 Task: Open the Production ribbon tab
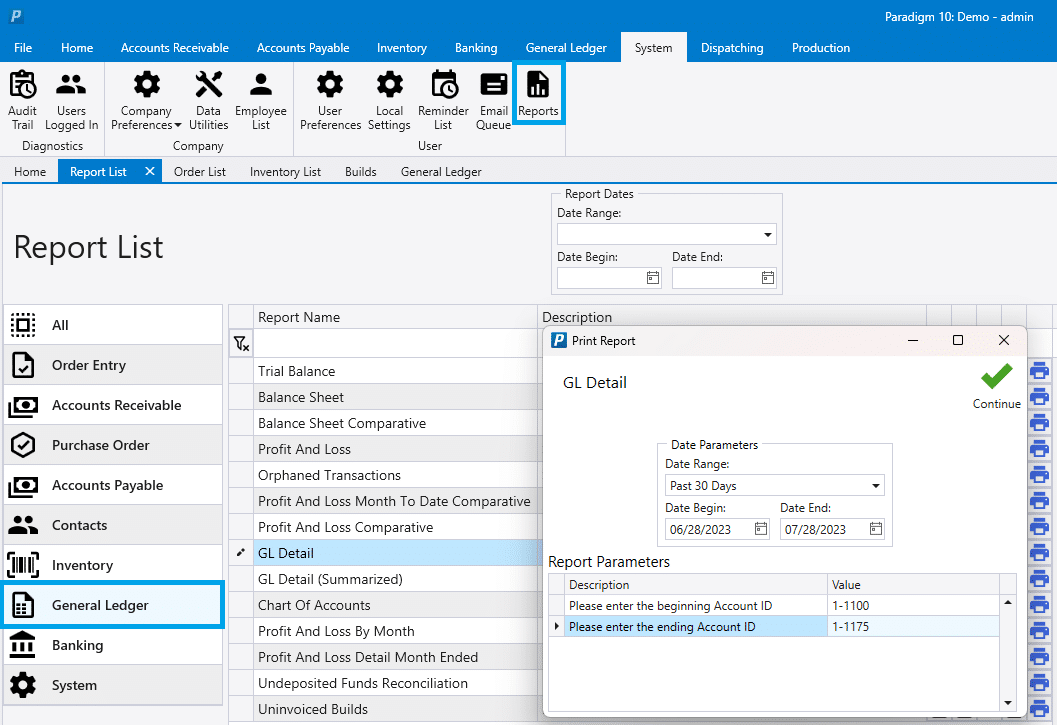pos(820,48)
